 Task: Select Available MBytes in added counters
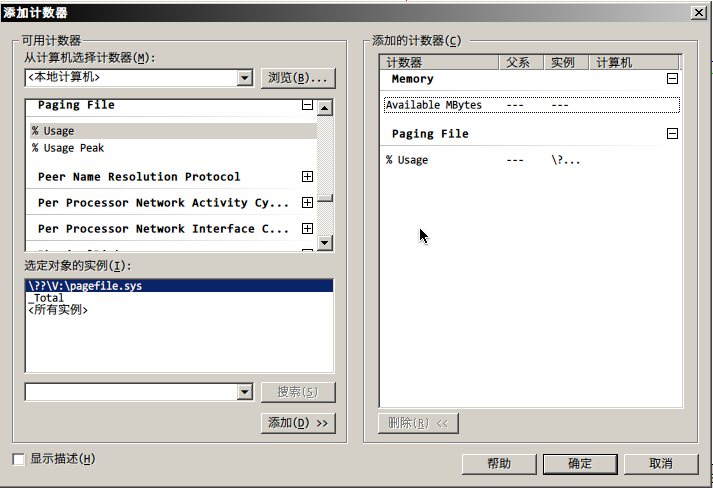pos(434,105)
